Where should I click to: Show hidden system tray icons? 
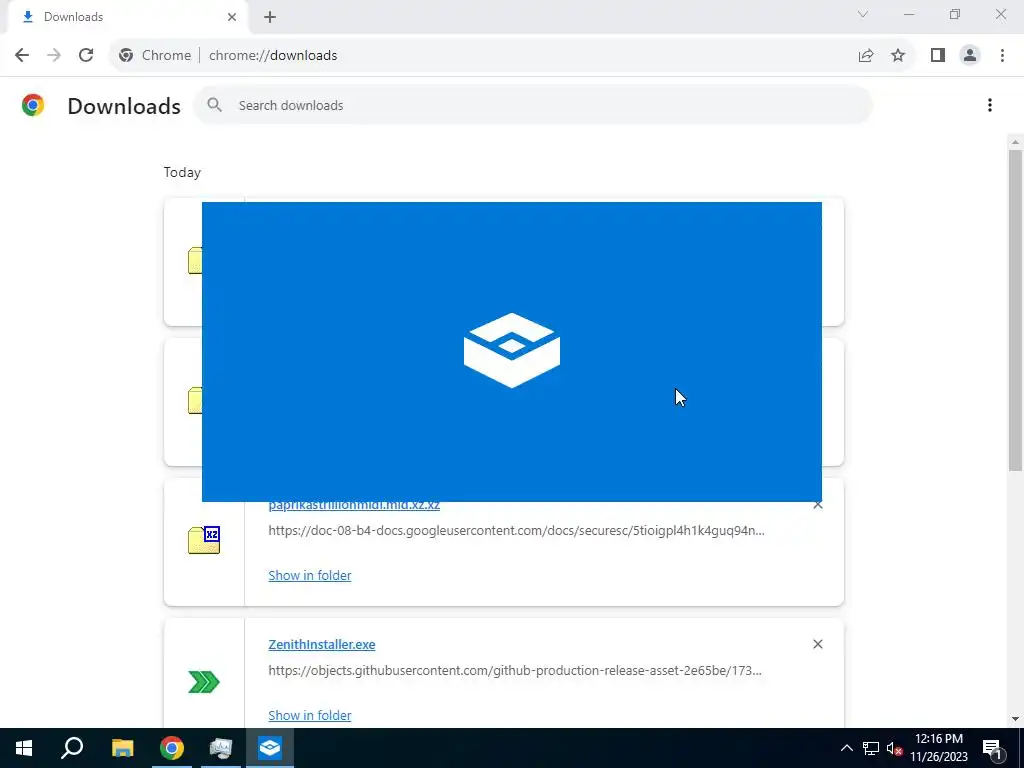tap(846, 748)
